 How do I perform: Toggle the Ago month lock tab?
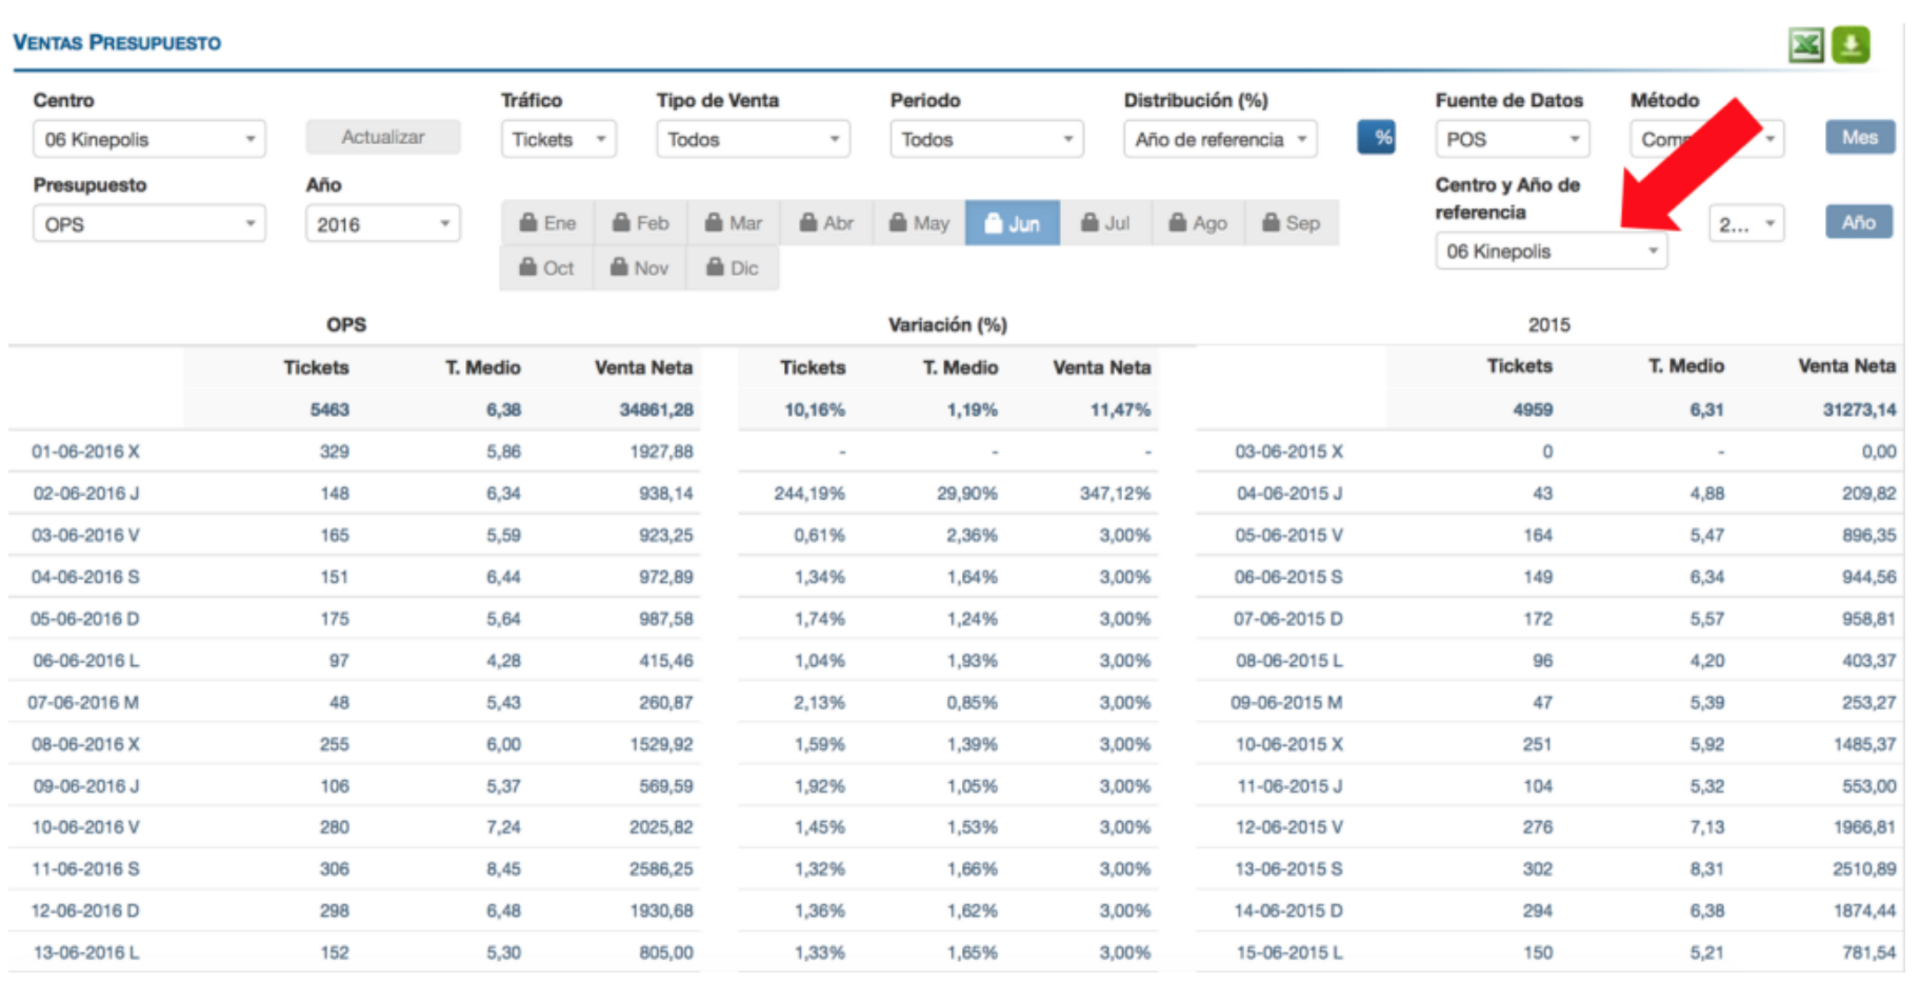tap(1197, 223)
